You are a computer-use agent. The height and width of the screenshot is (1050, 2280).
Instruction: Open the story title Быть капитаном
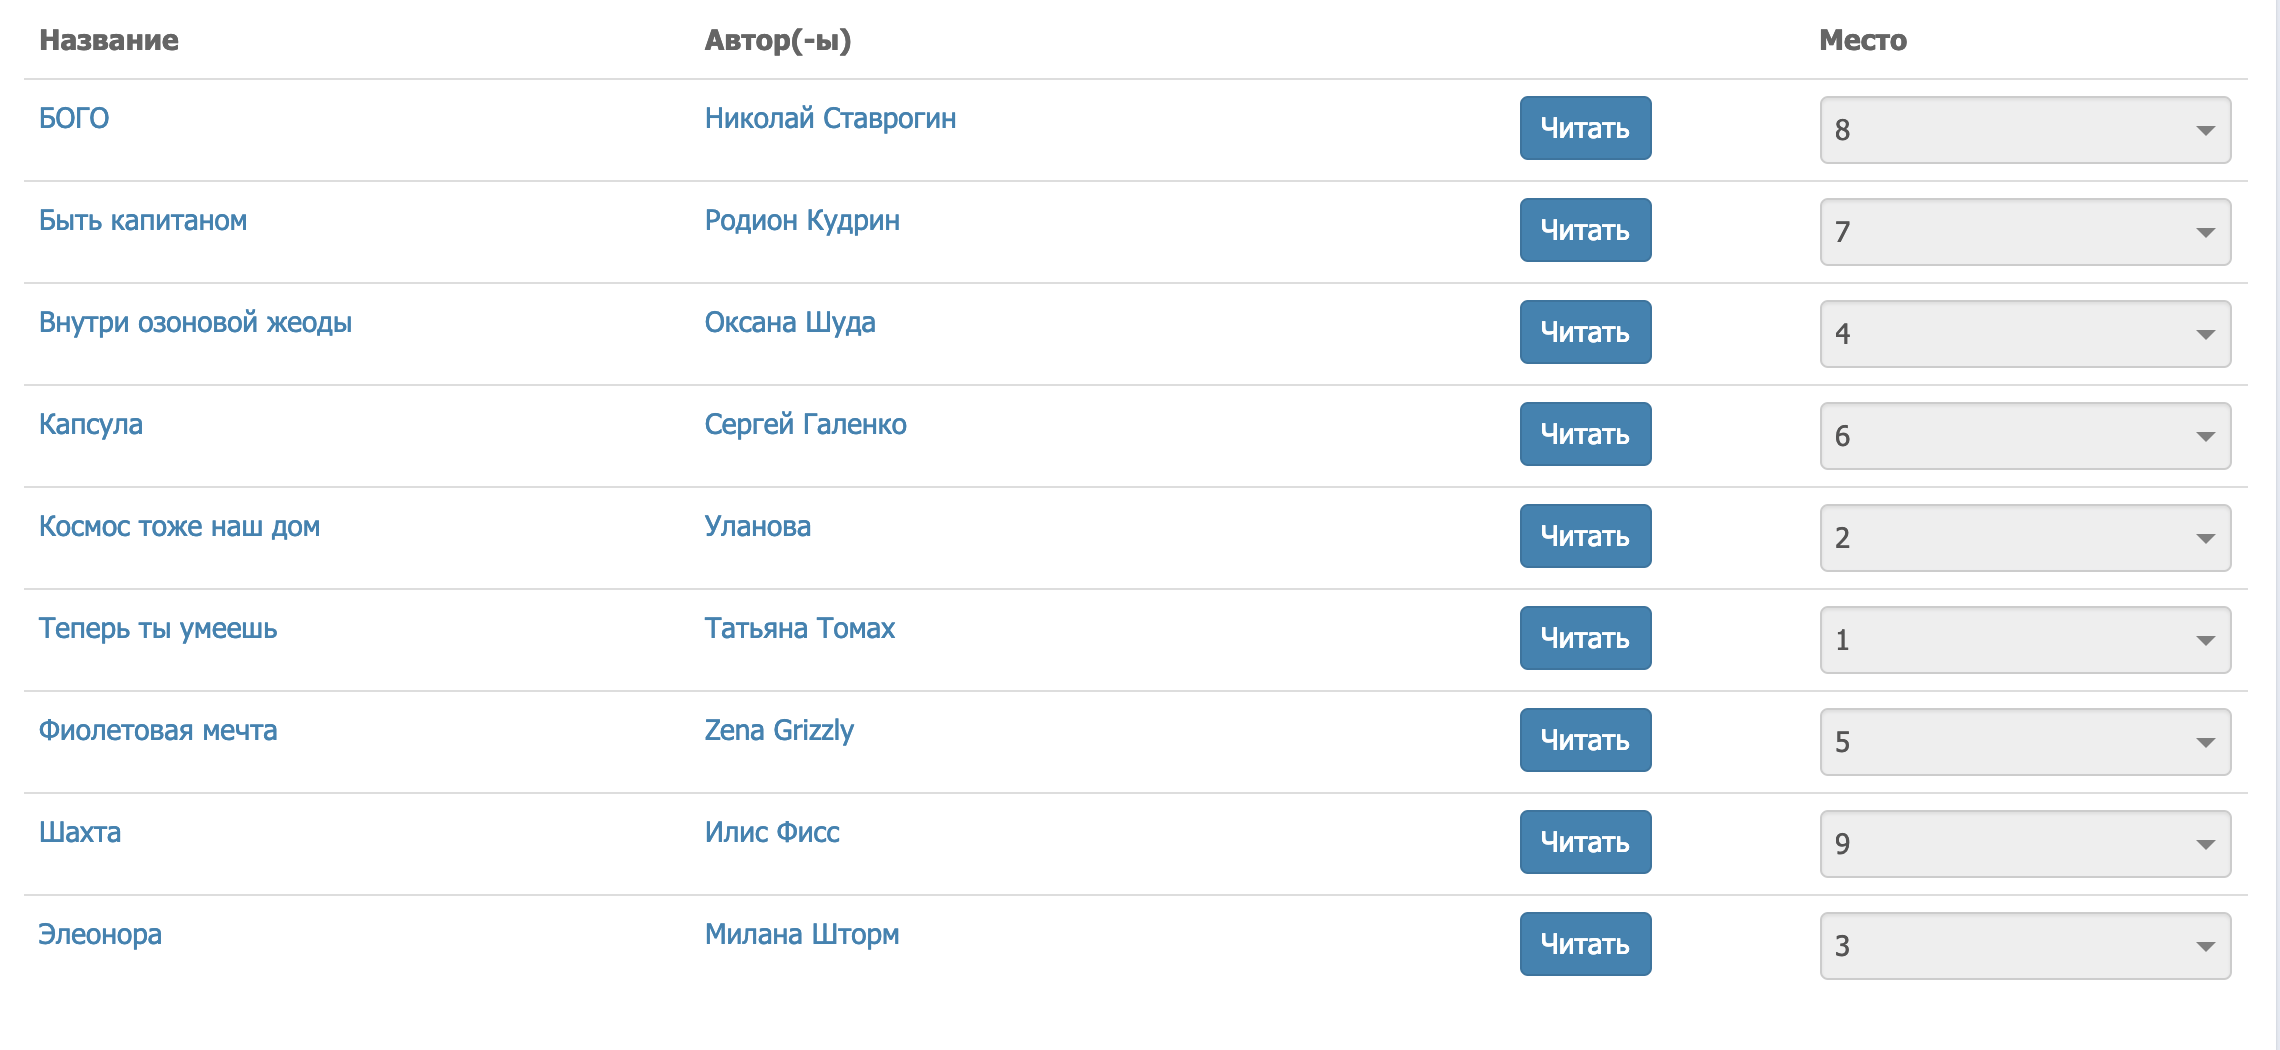pyautogui.click(x=143, y=221)
